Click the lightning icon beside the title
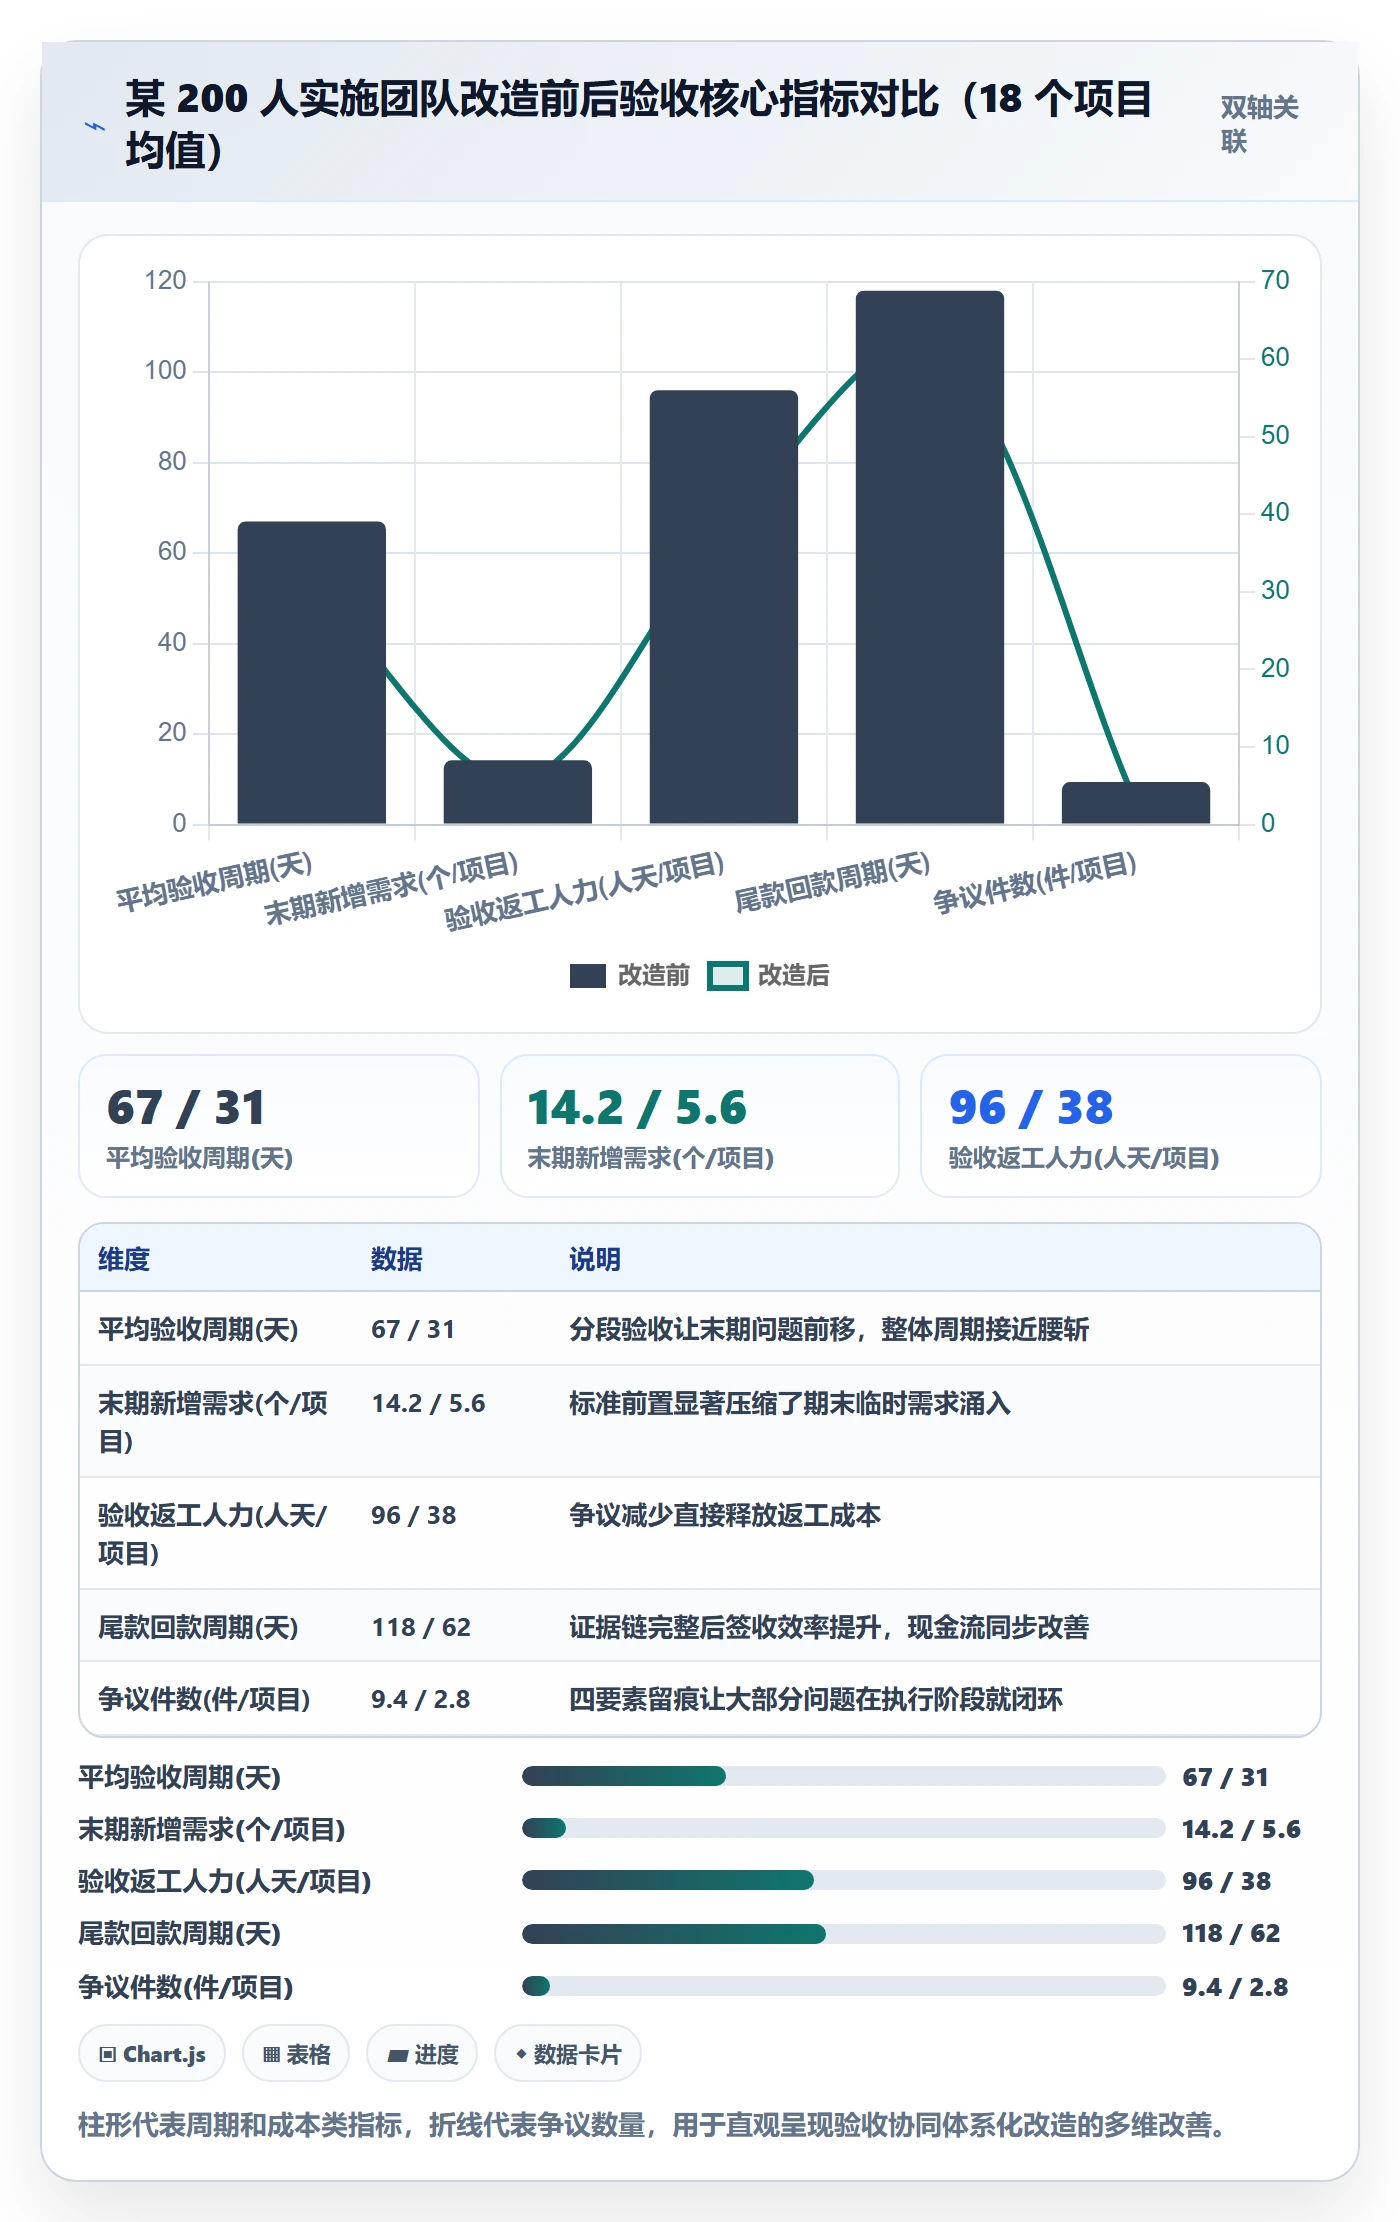 coord(95,127)
